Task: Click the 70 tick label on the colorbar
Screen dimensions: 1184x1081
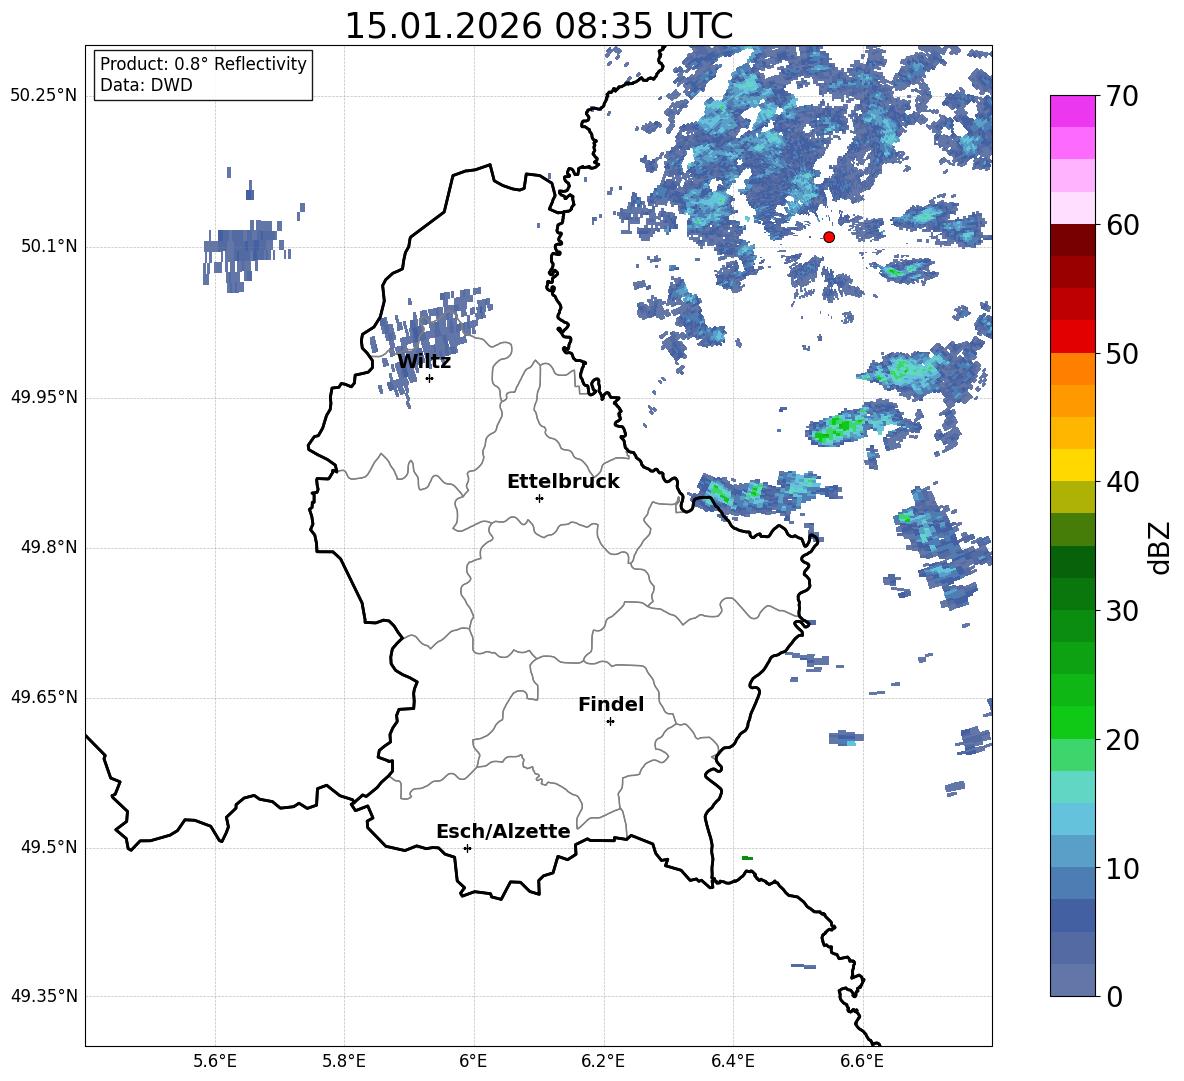Action: (1122, 96)
